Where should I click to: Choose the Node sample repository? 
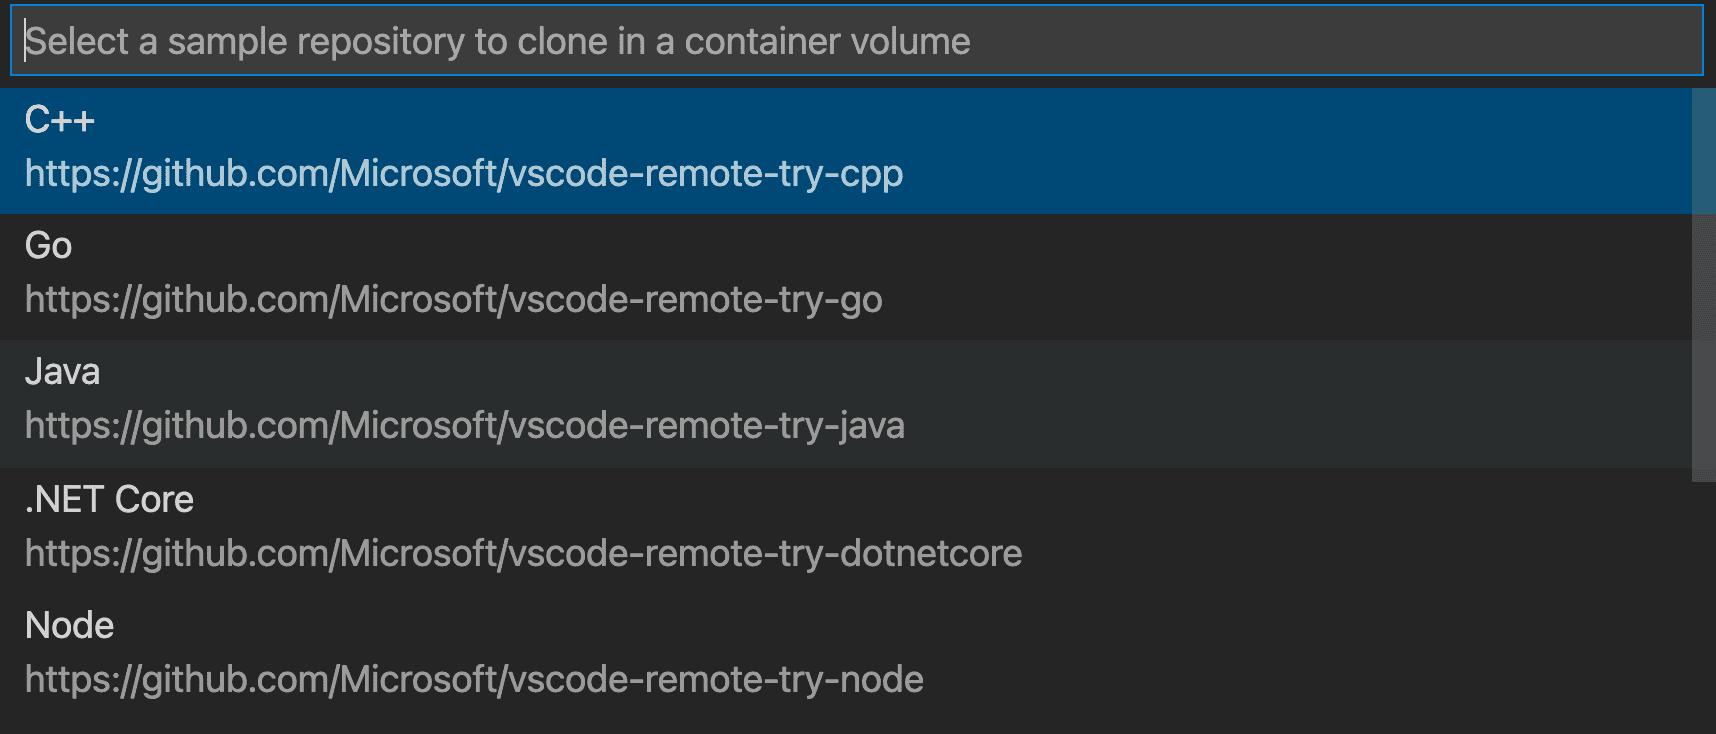845,655
